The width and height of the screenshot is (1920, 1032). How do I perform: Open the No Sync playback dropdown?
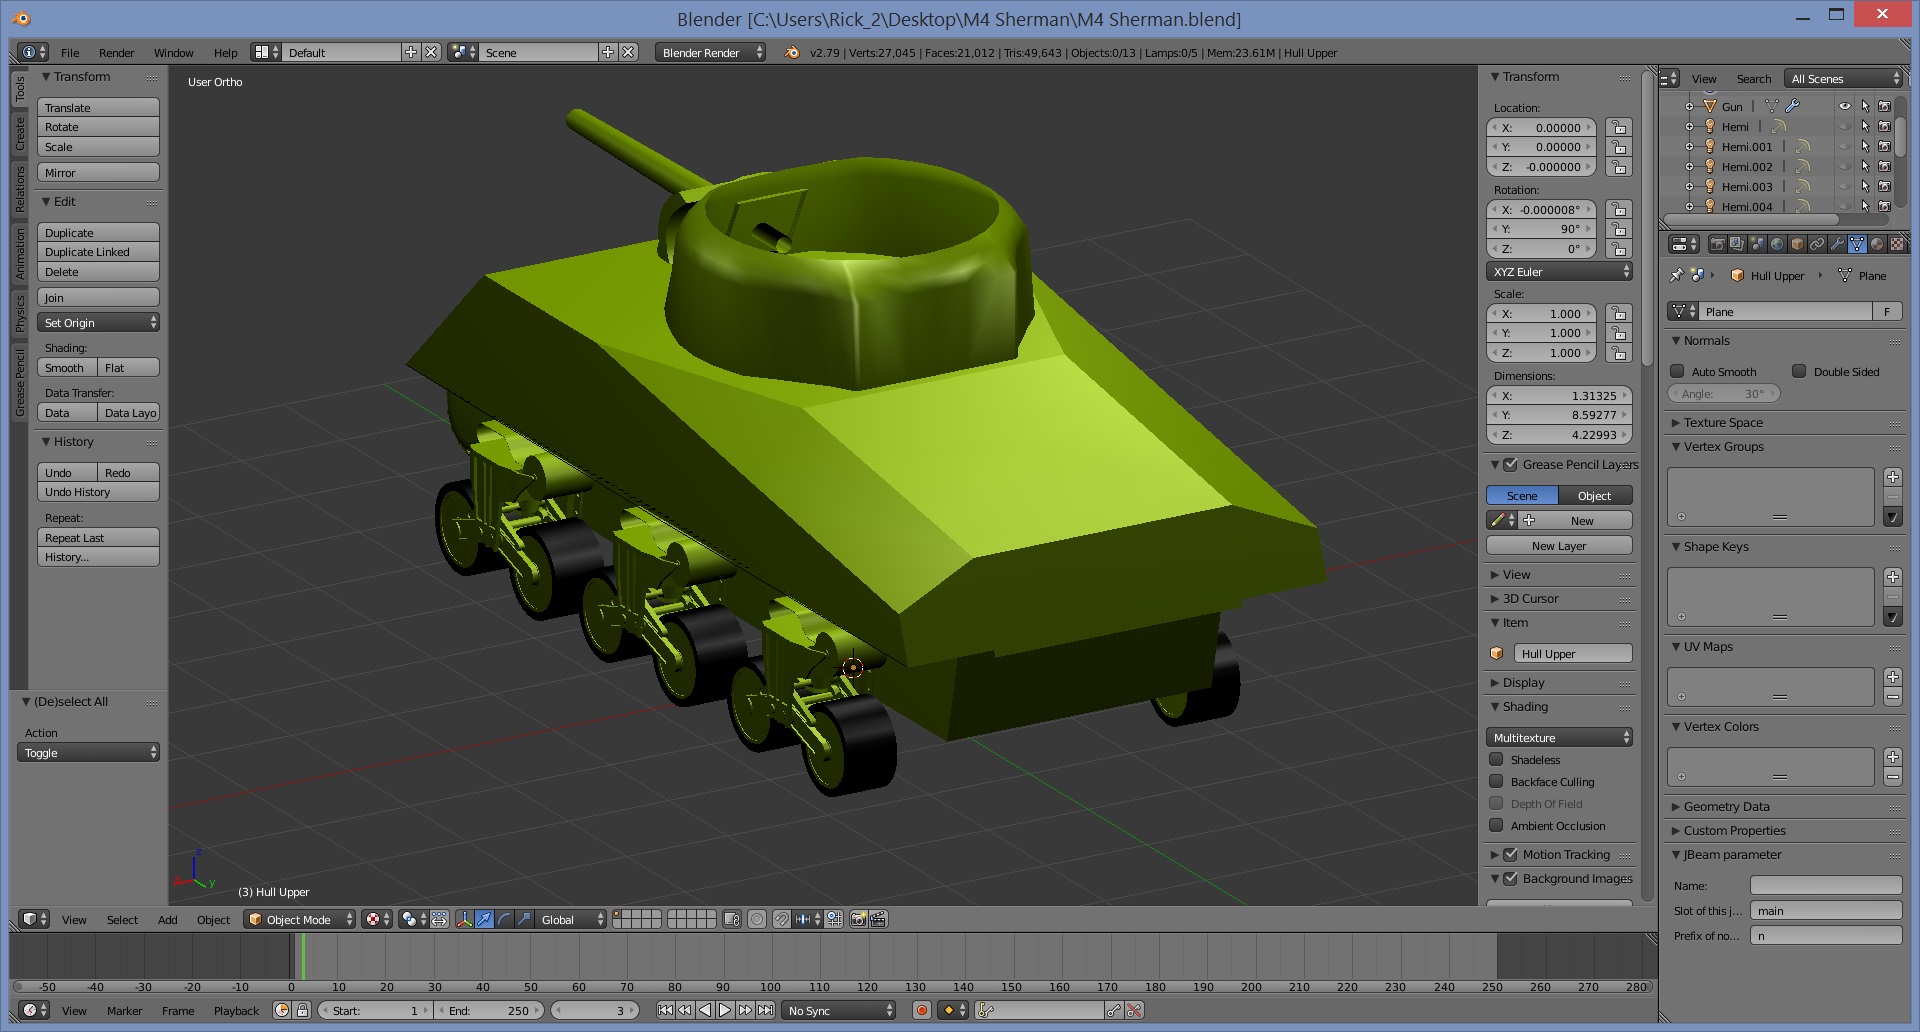point(838,1010)
